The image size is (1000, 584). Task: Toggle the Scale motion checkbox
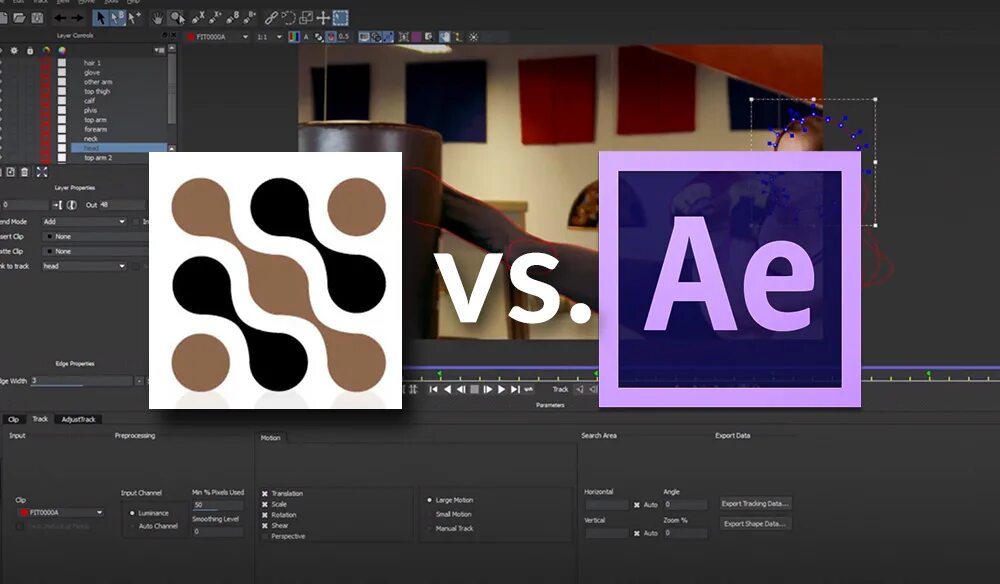265,504
